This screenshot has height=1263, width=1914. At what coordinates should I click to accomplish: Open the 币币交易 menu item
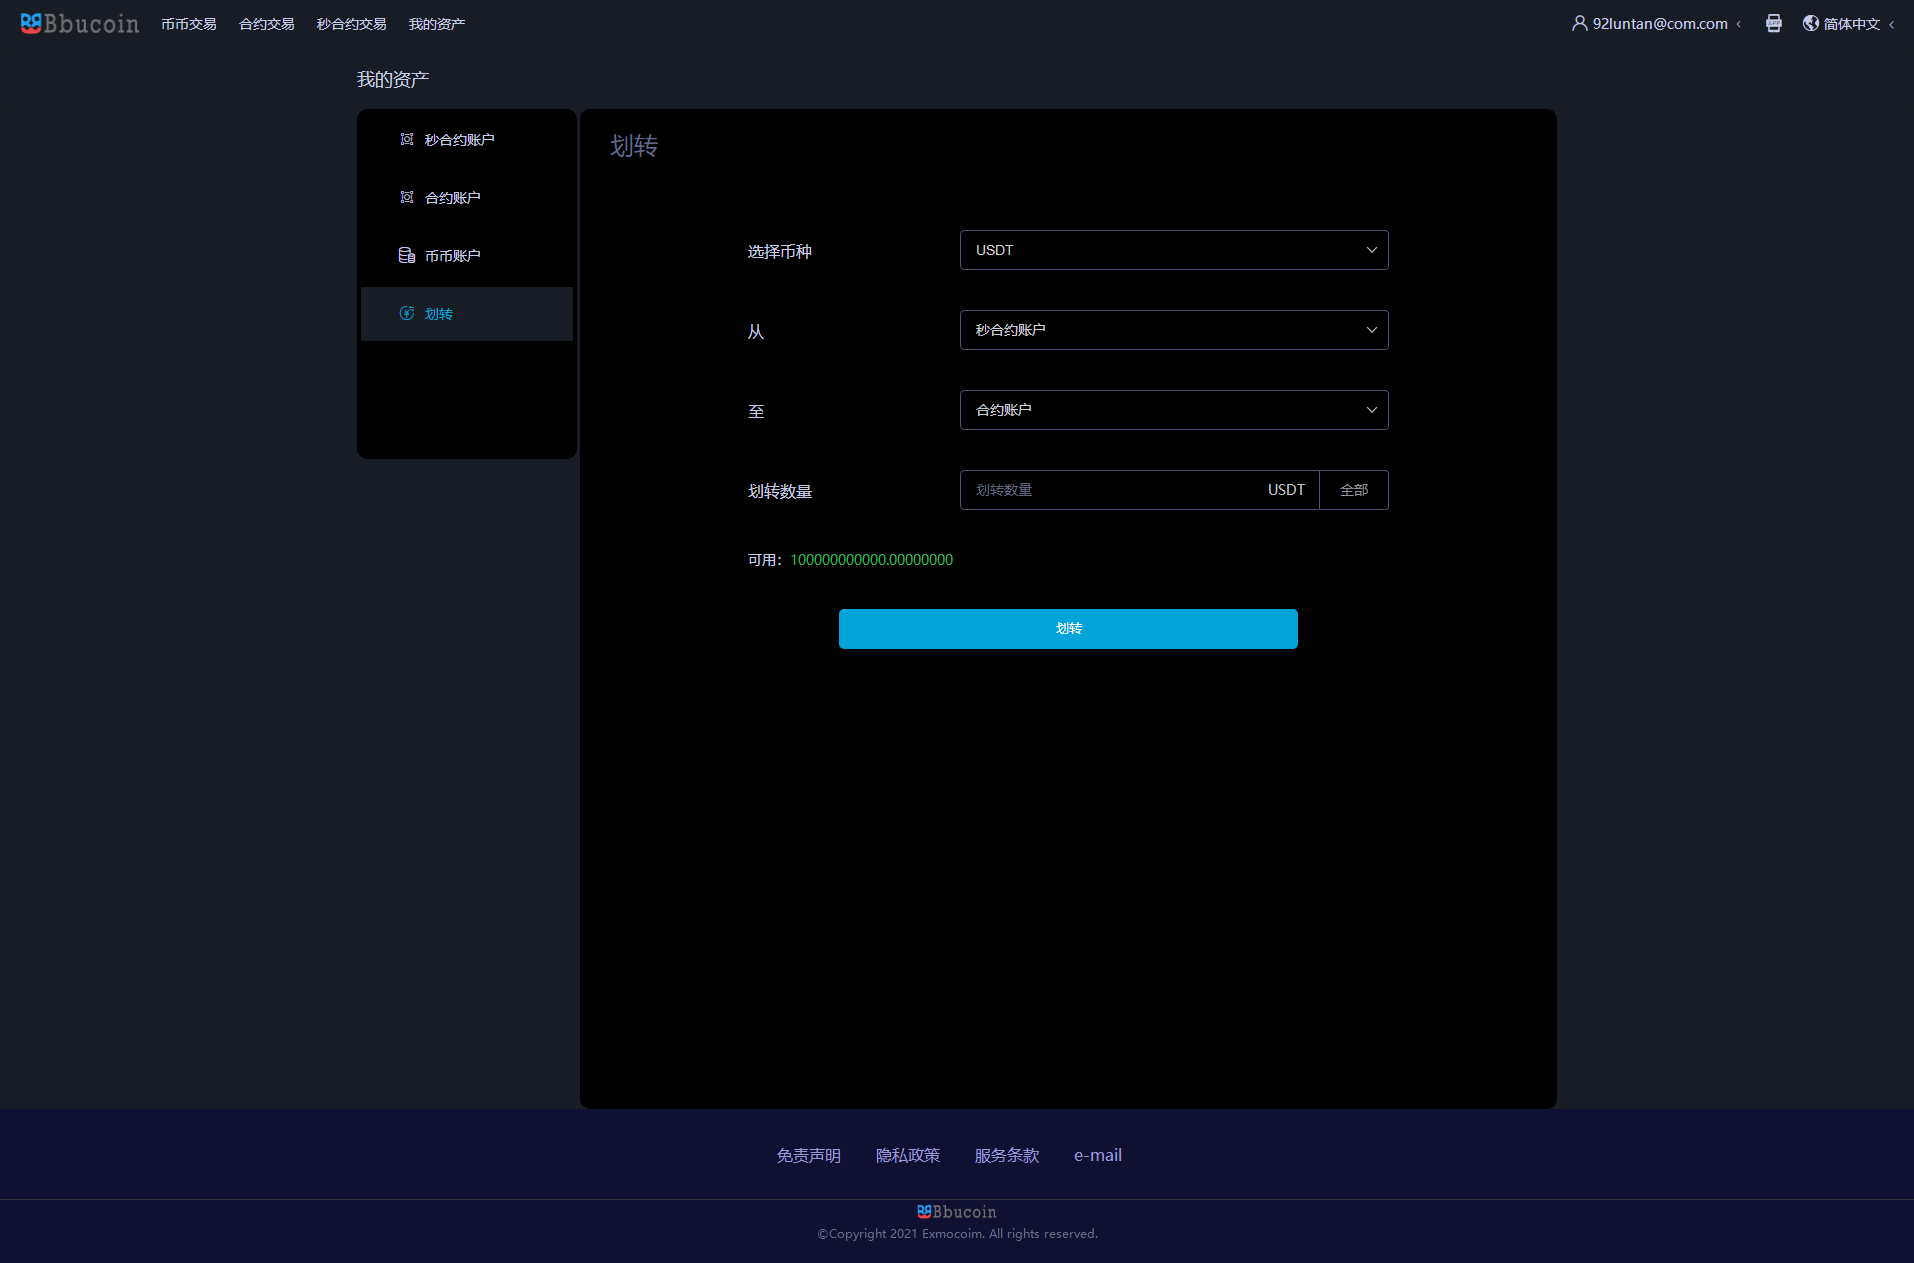coord(189,24)
